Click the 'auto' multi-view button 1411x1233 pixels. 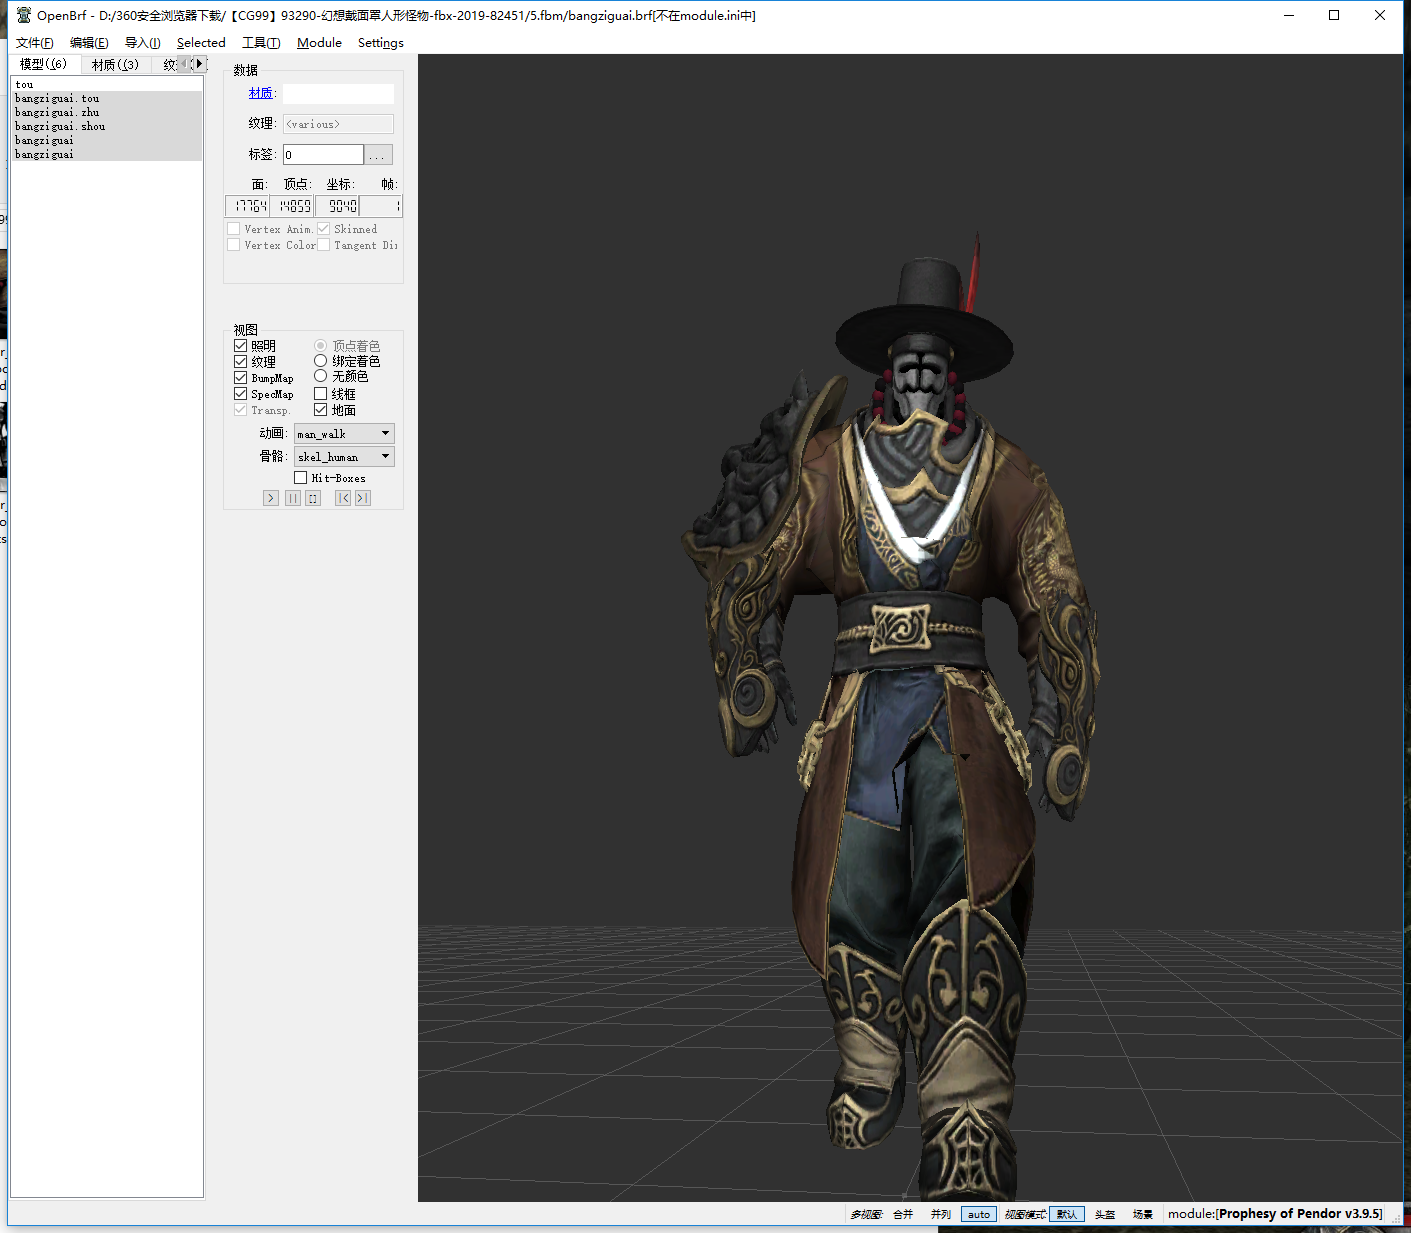pyautogui.click(x=979, y=1214)
